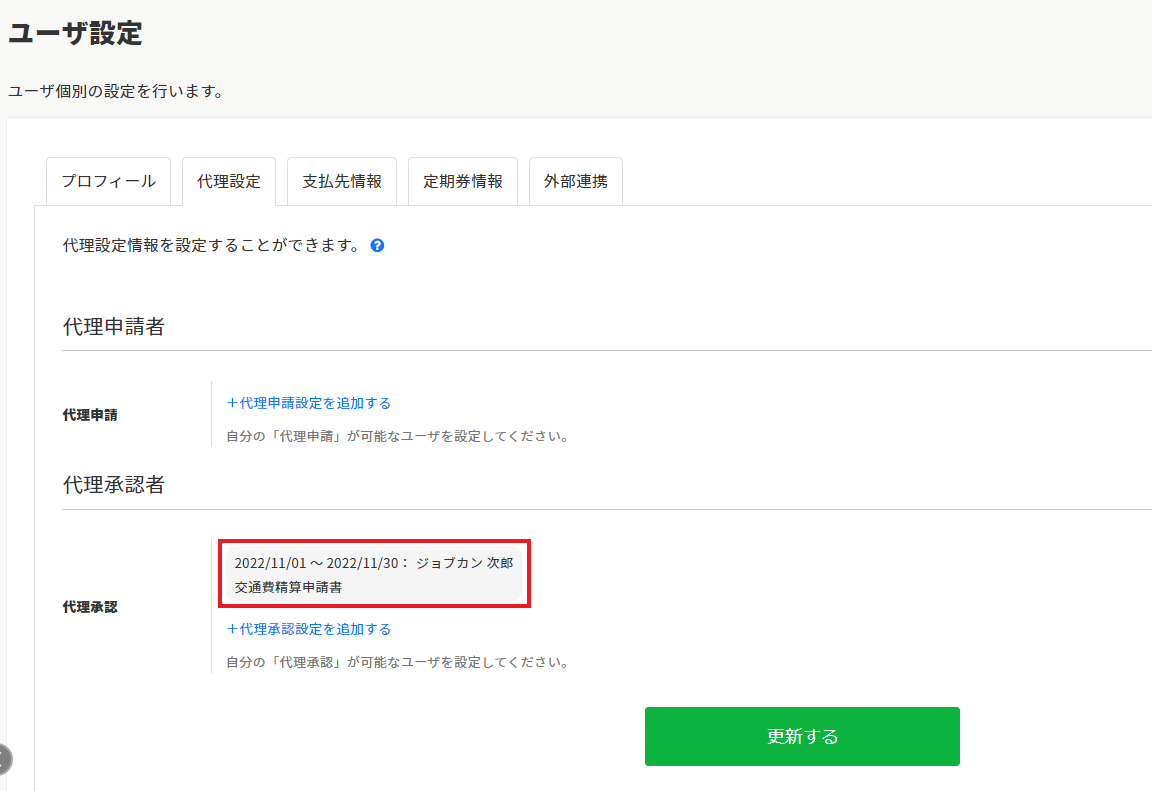Click the 代理承認者 section heading
1152x791 pixels.
[x=113, y=486]
